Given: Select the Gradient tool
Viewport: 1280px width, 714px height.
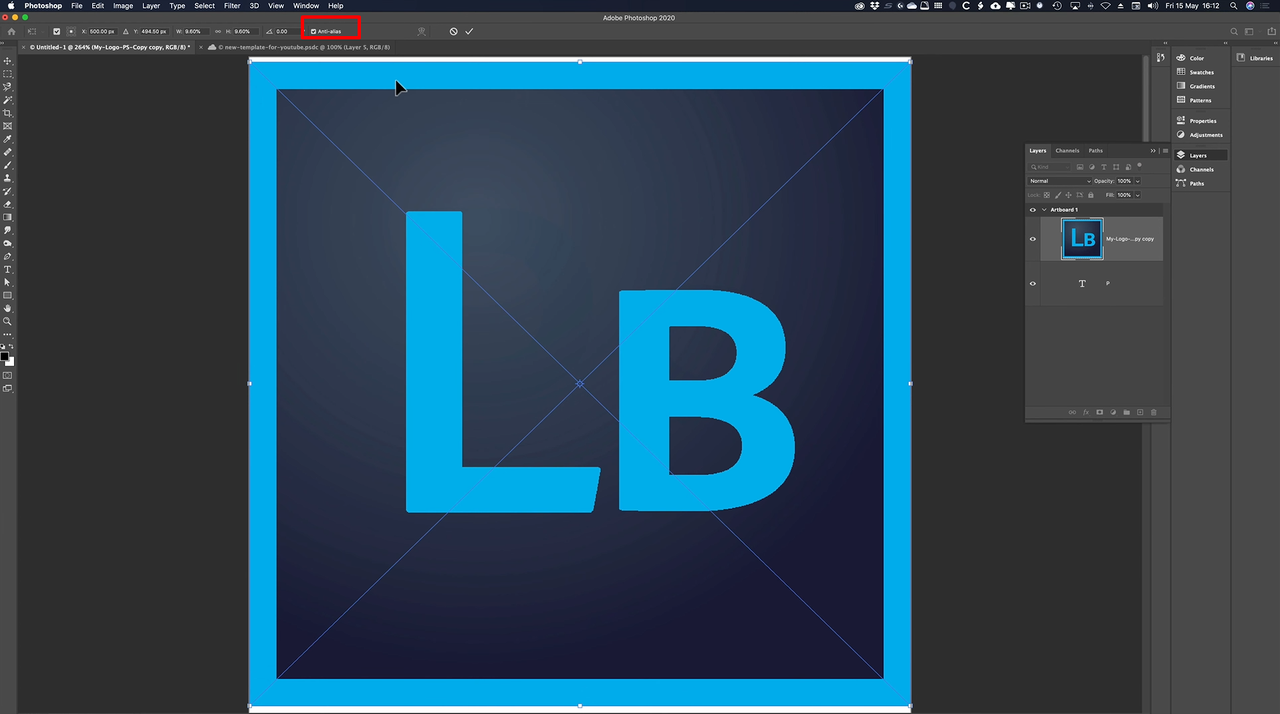Looking at the screenshot, I should [x=8, y=217].
